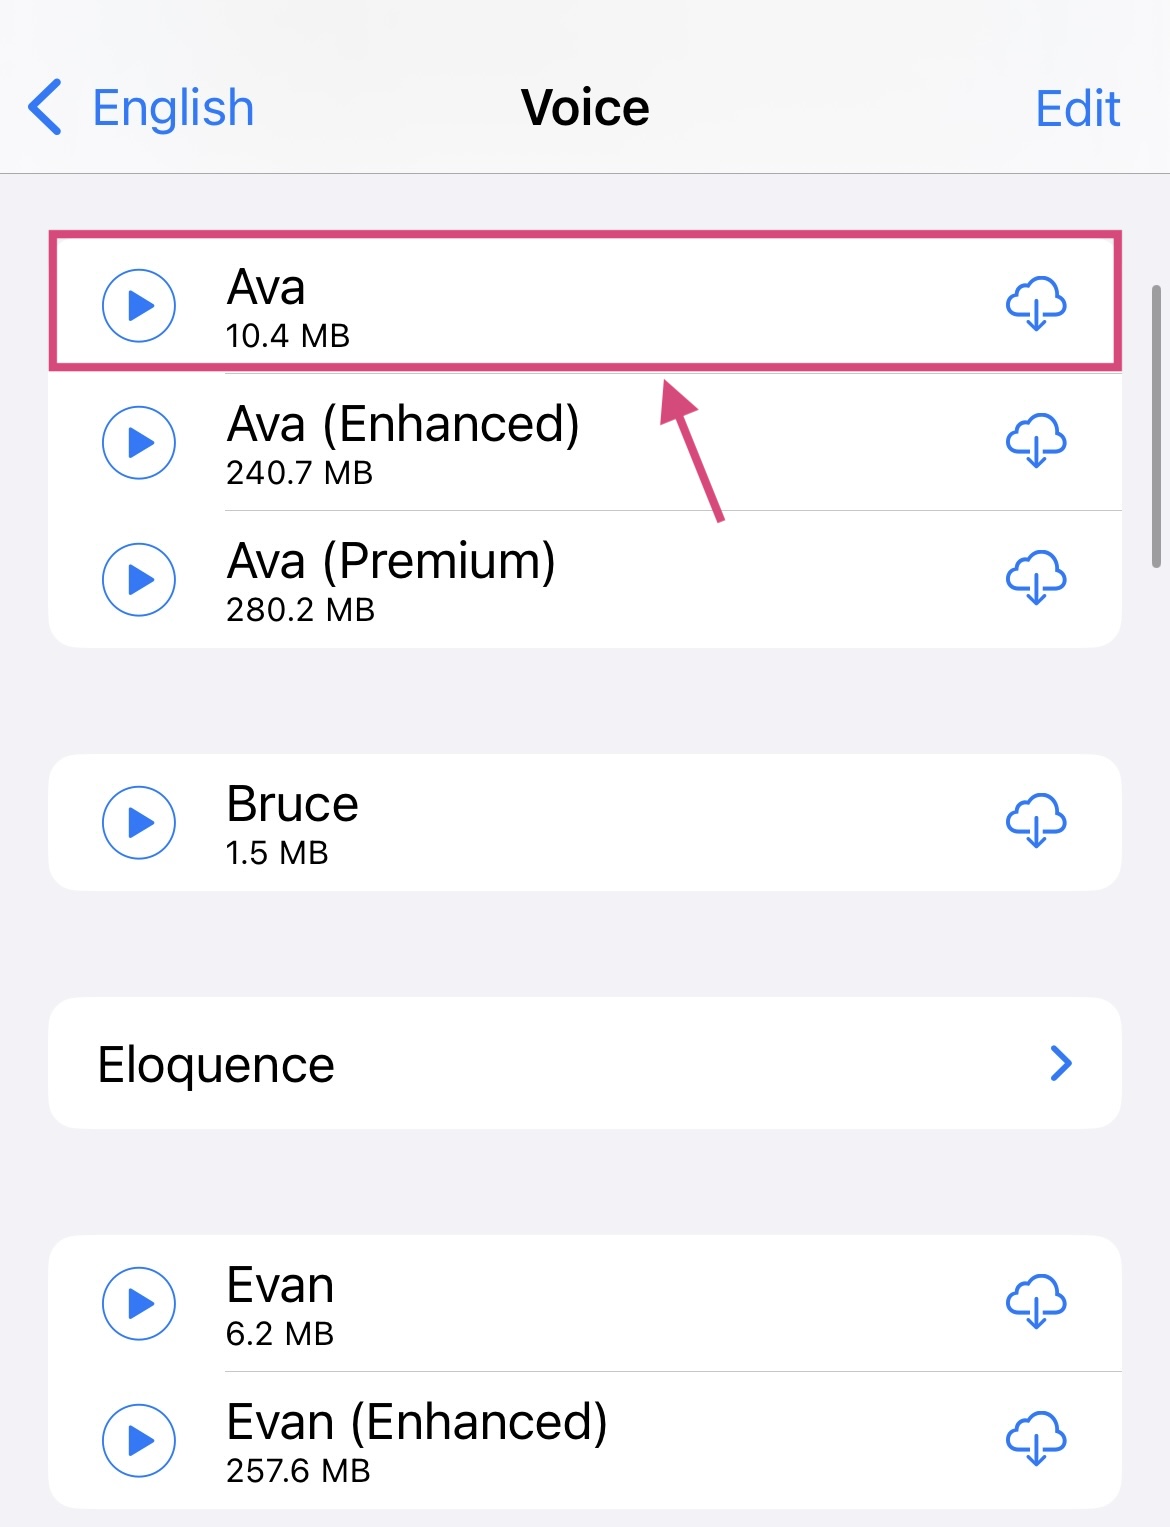This screenshot has height=1527, width=1170.
Task: Download the Ava 10.4 MB voice
Action: (1036, 303)
